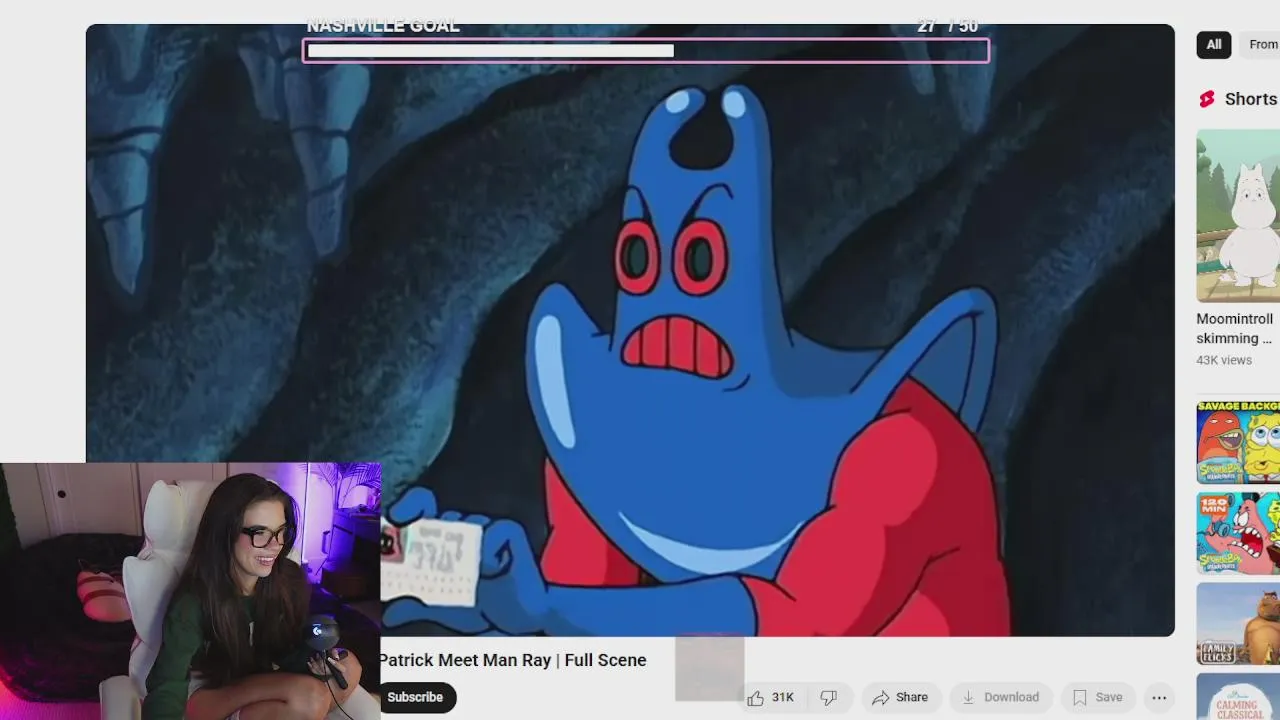Image resolution: width=1280 pixels, height=720 pixels.
Task: Like the video with 31K likes
Action: 770,698
